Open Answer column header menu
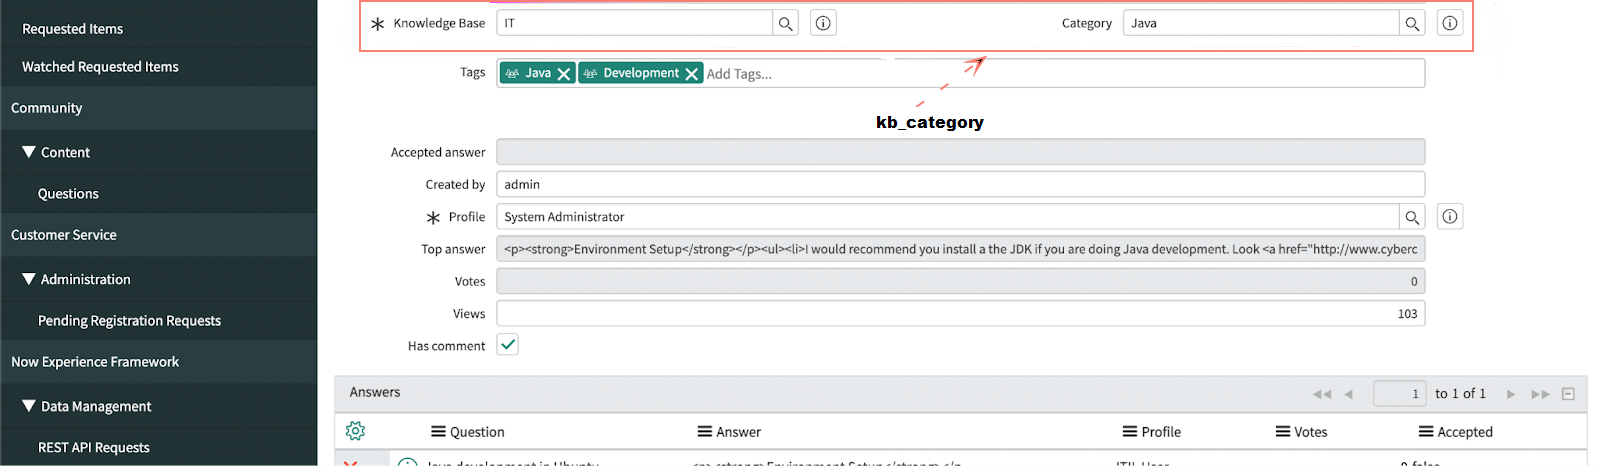 pos(705,432)
